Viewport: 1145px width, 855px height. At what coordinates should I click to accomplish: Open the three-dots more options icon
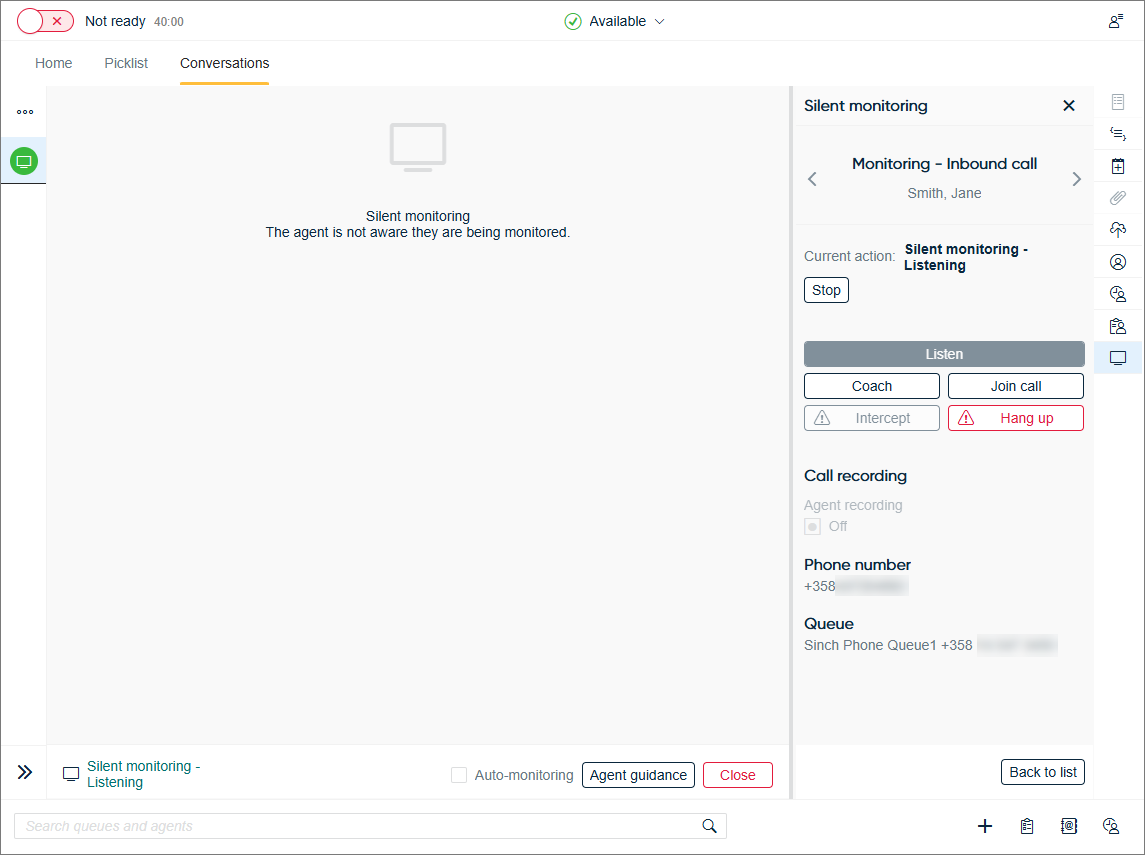pos(24,112)
